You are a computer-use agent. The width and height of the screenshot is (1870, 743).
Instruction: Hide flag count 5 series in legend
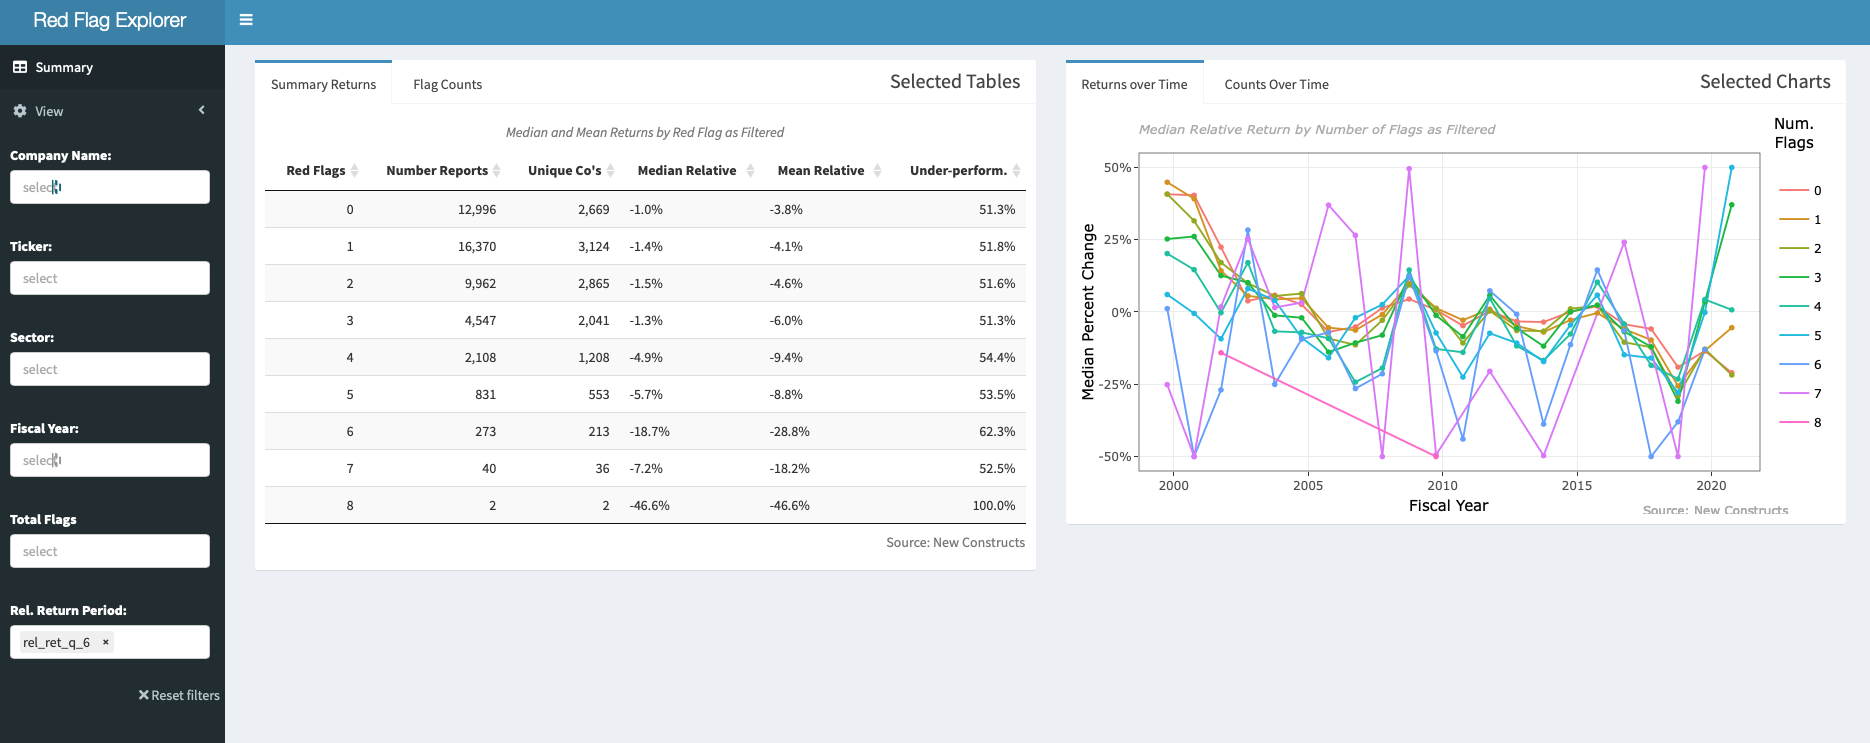1800,335
